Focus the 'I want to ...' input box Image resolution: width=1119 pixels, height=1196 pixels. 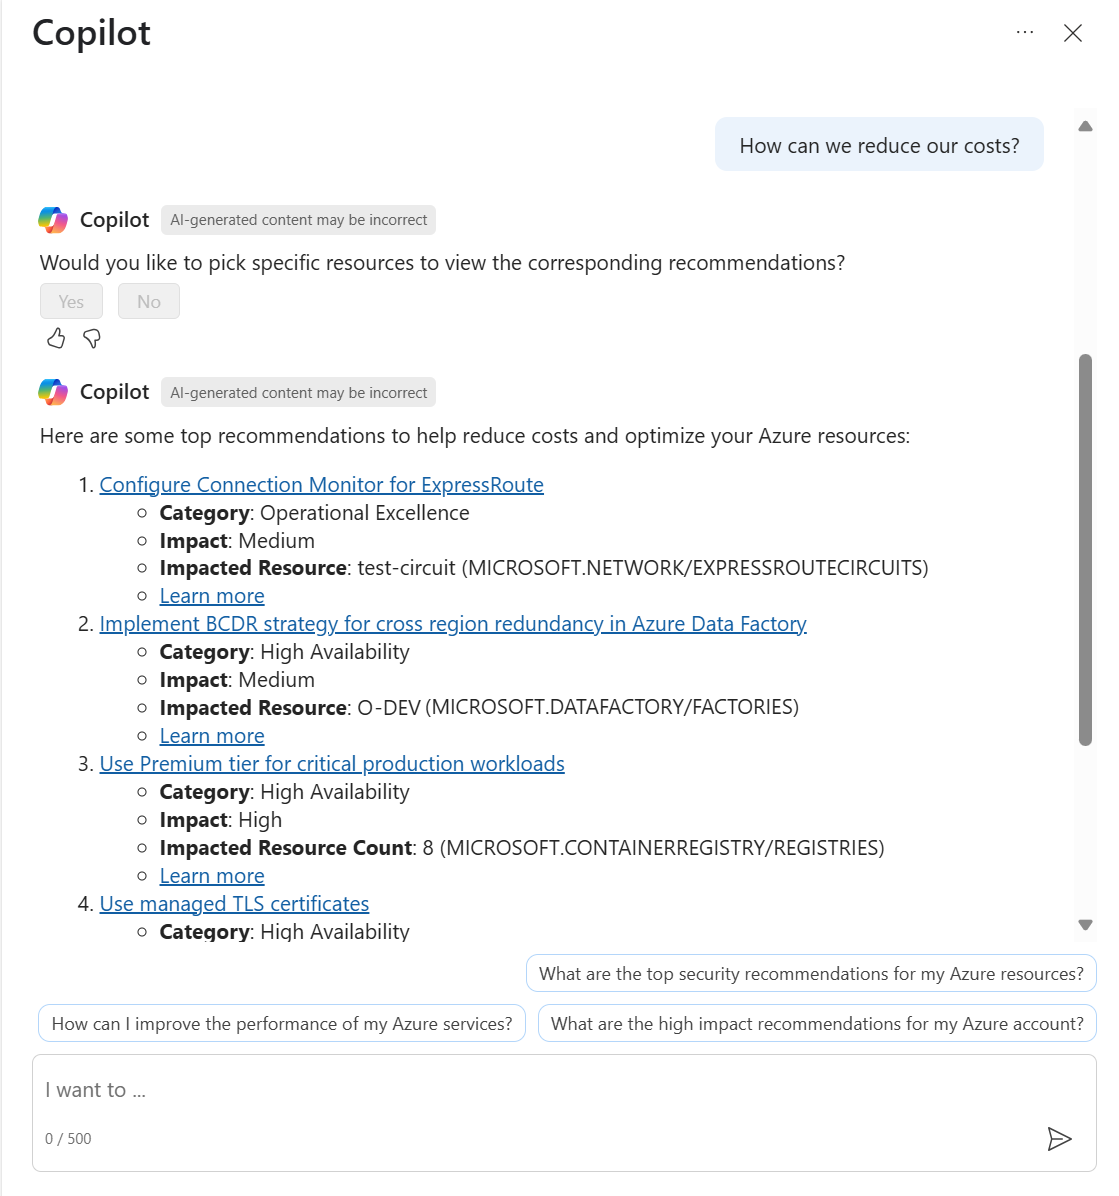point(540,1091)
